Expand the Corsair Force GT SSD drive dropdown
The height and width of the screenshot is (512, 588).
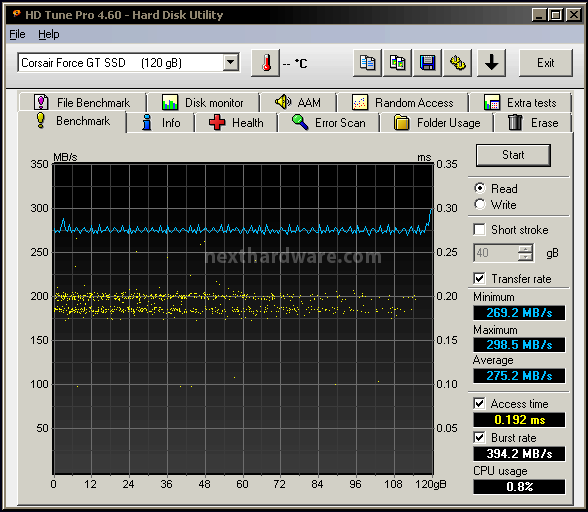[x=231, y=63]
